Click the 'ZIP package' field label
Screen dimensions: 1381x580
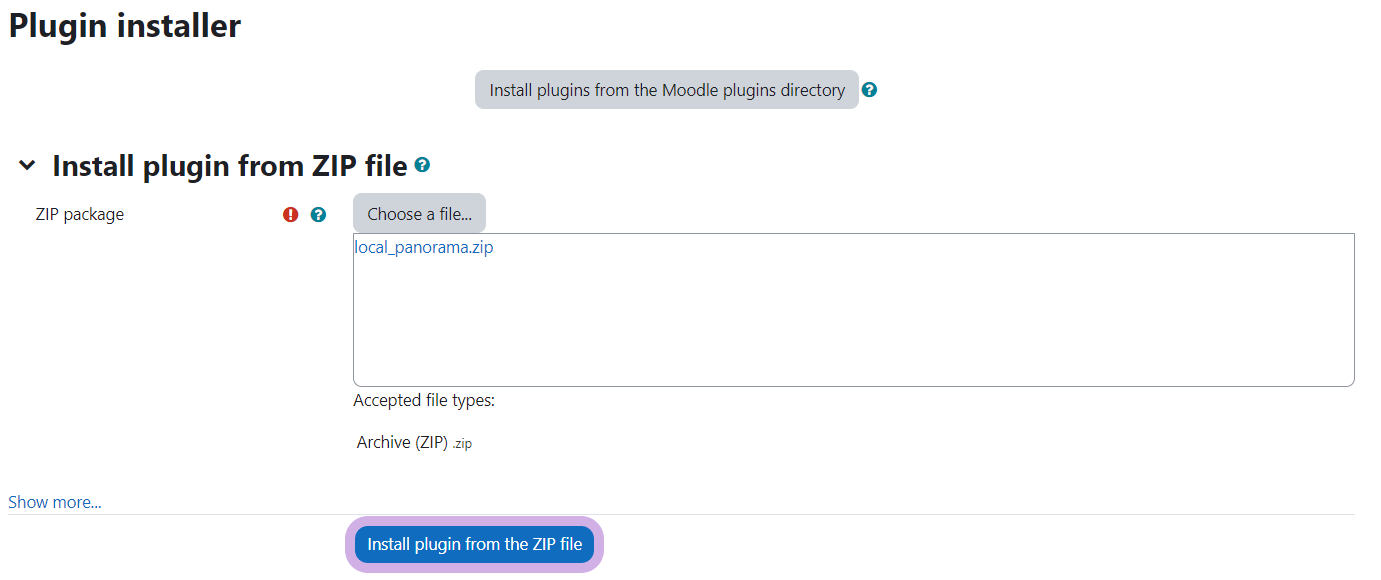(x=80, y=214)
